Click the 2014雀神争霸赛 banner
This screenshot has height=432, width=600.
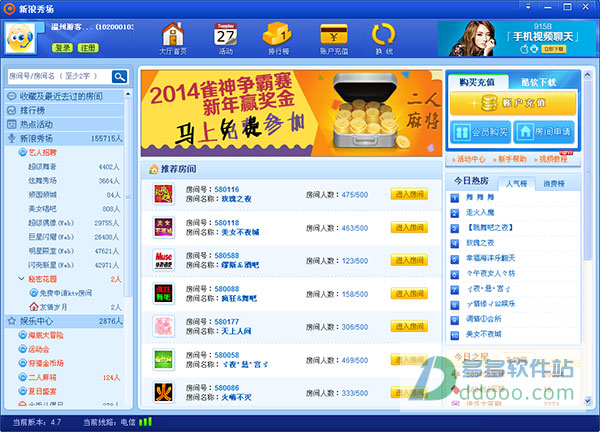(x=292, y=113)
